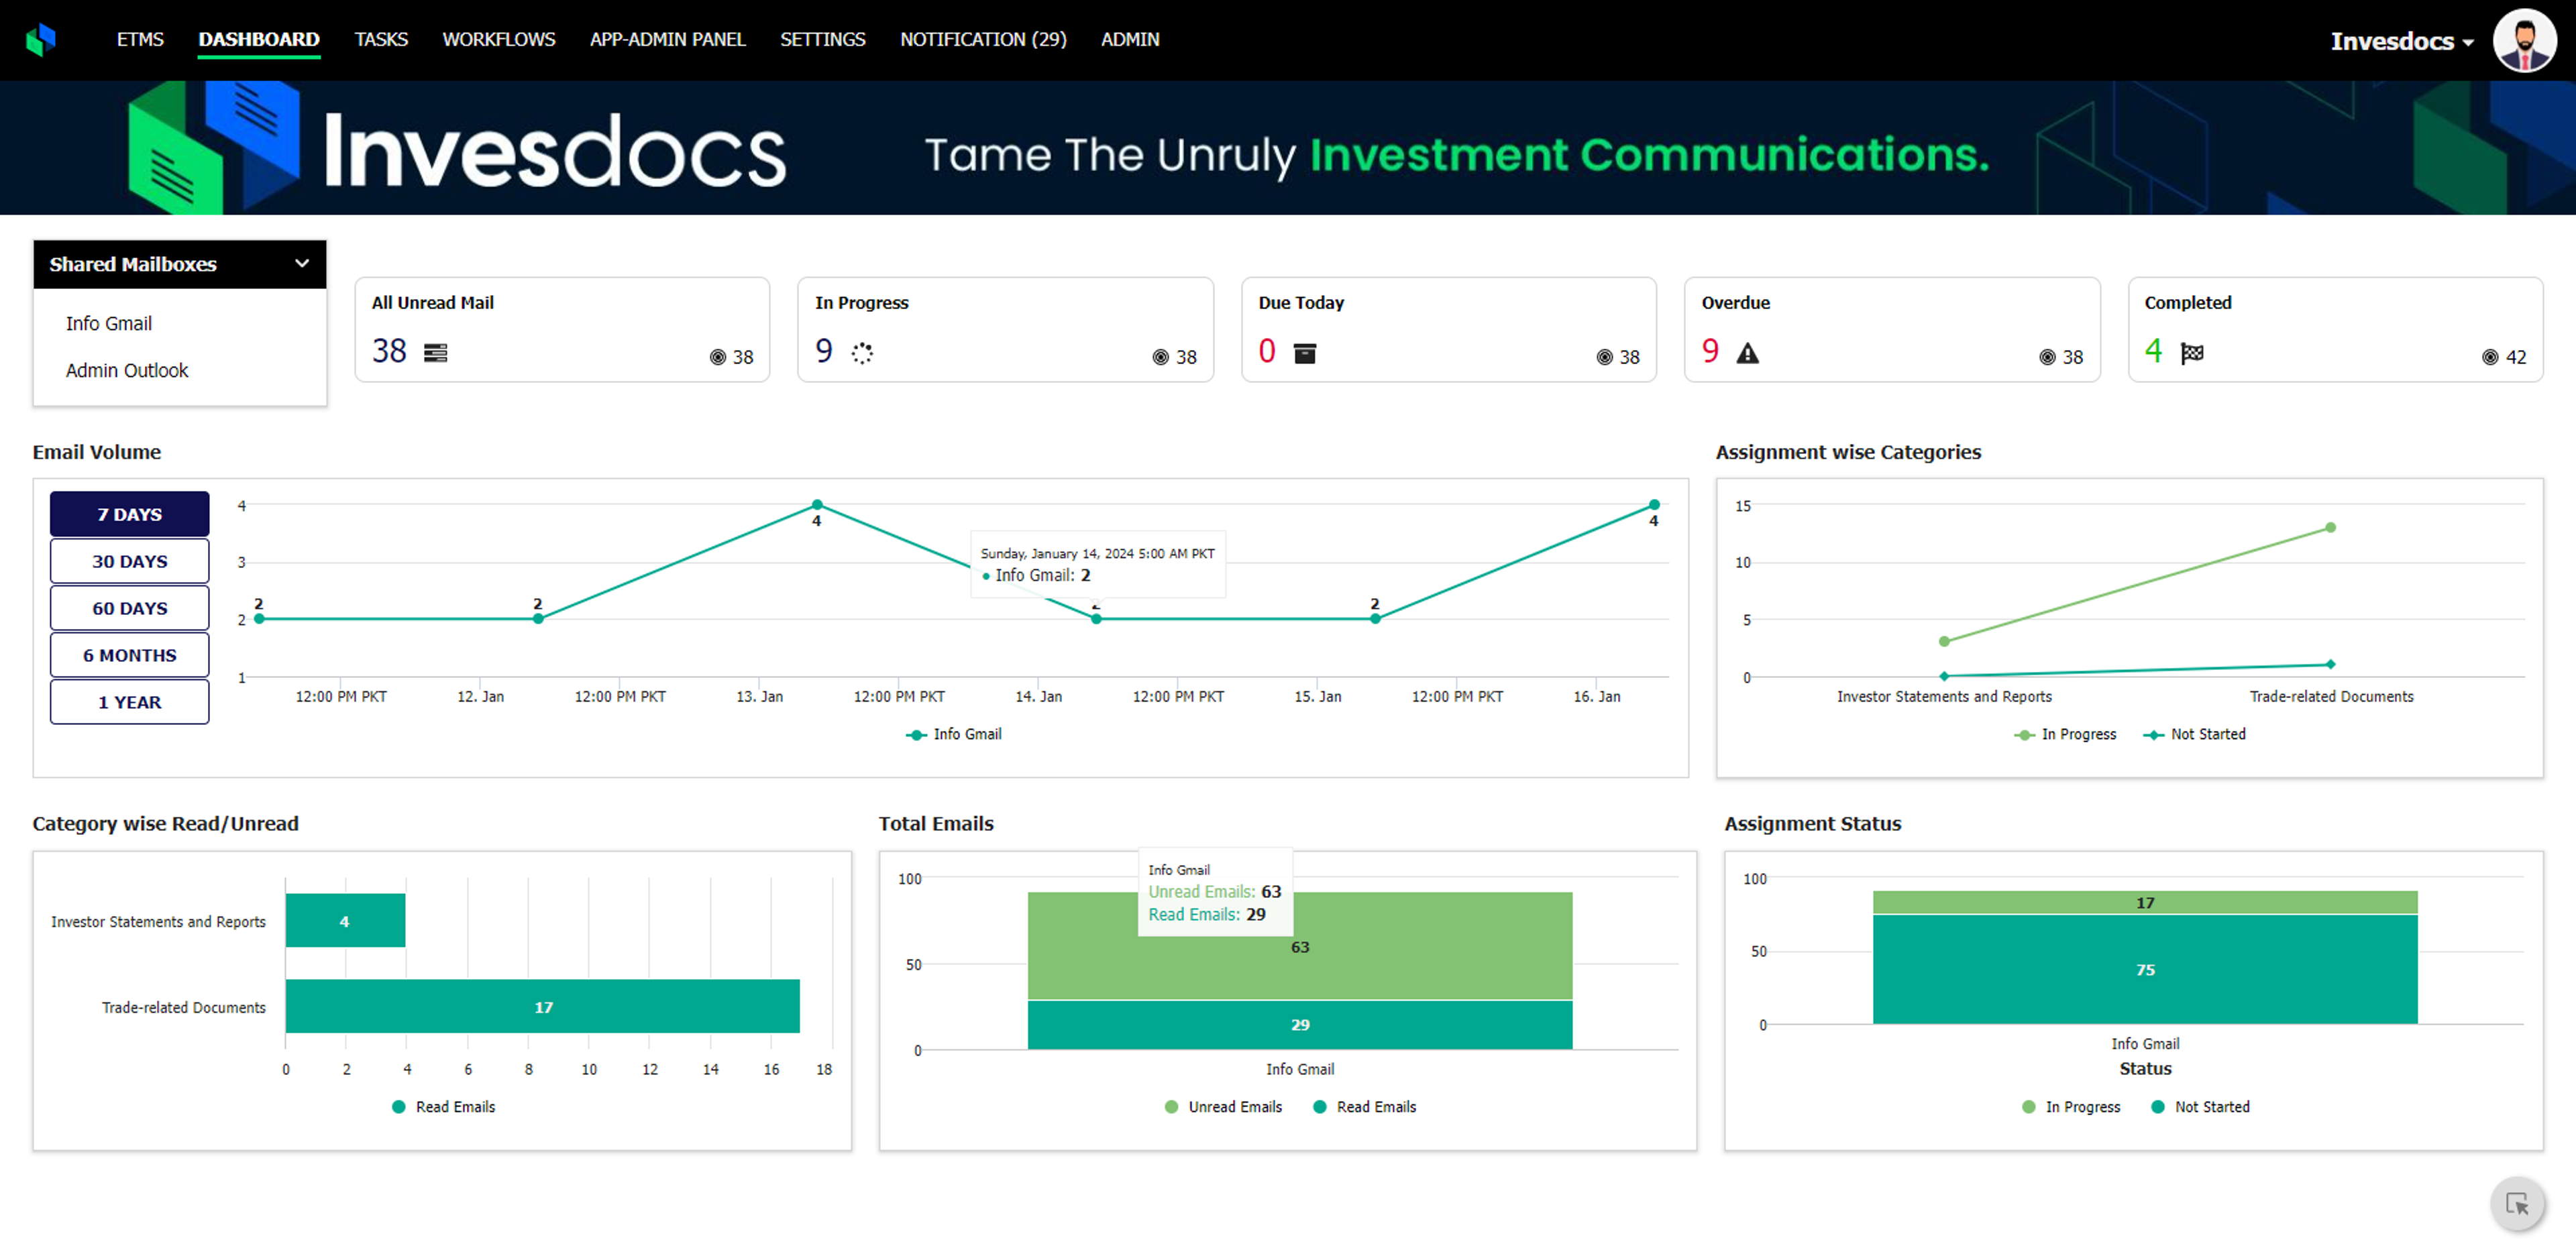This screenshot has width=2576, height=1254.
Task: Click the Investor Statements bar with value 4
Action: click(345, 921)
